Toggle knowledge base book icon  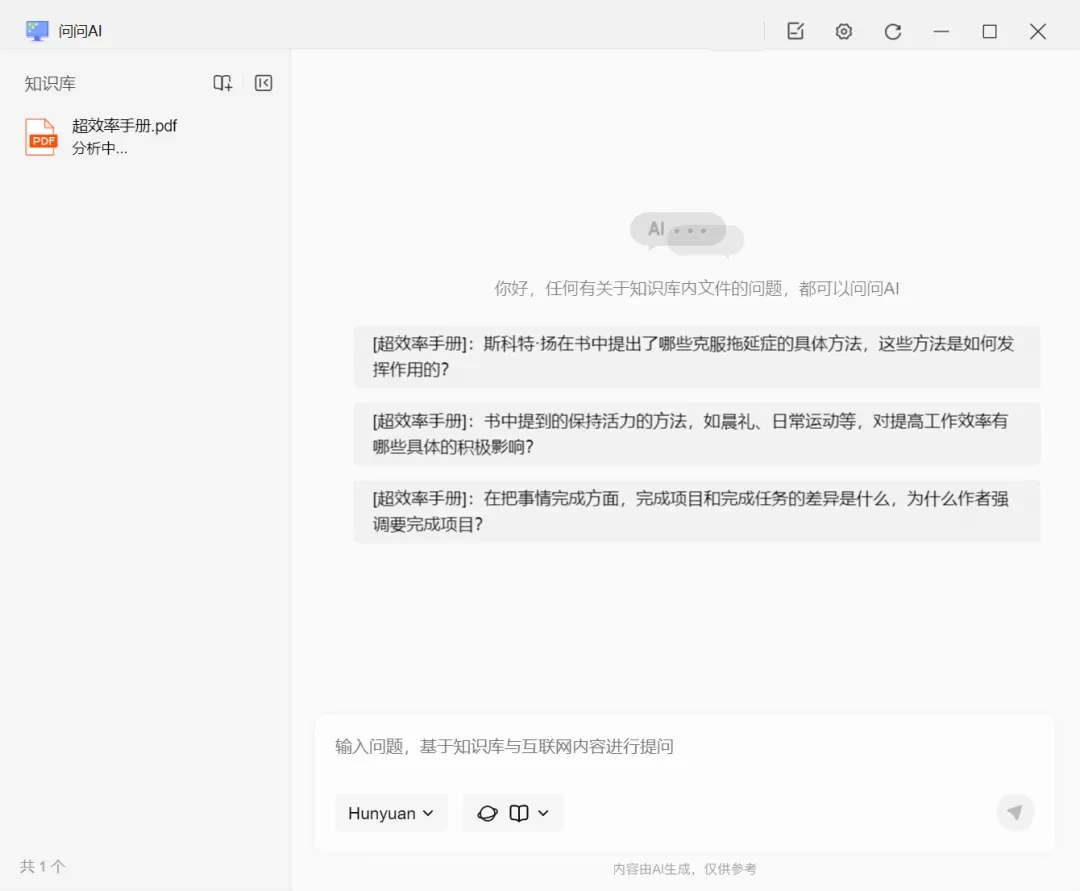click(x=519, y=813)
